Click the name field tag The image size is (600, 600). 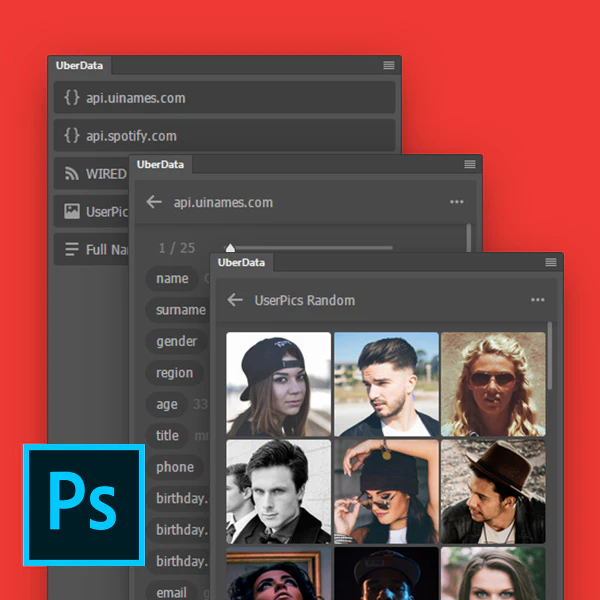tap(172, 279)
